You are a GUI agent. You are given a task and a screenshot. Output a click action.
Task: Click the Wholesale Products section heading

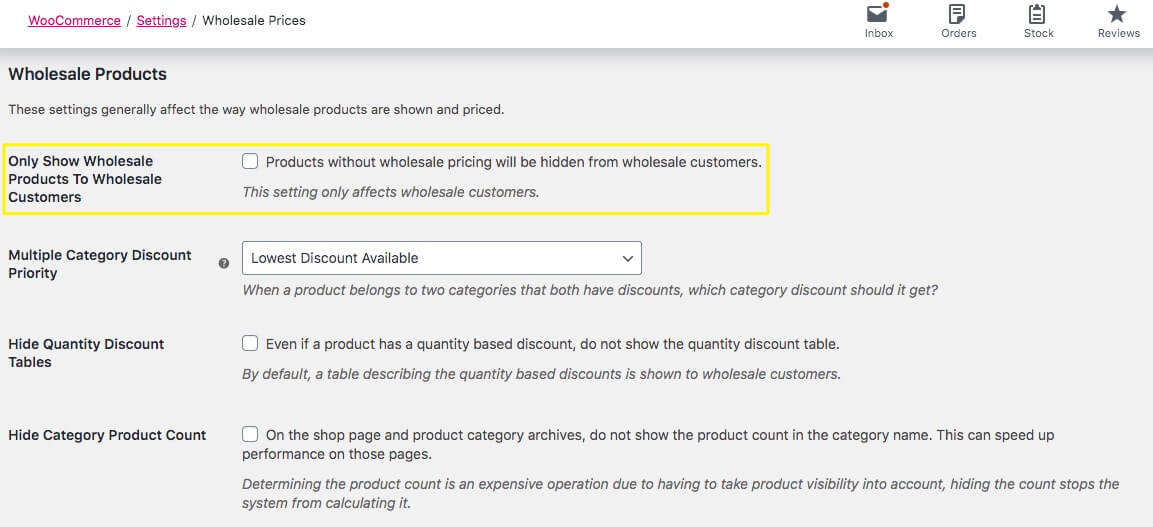pyautogui.click(x=87, y=74)
